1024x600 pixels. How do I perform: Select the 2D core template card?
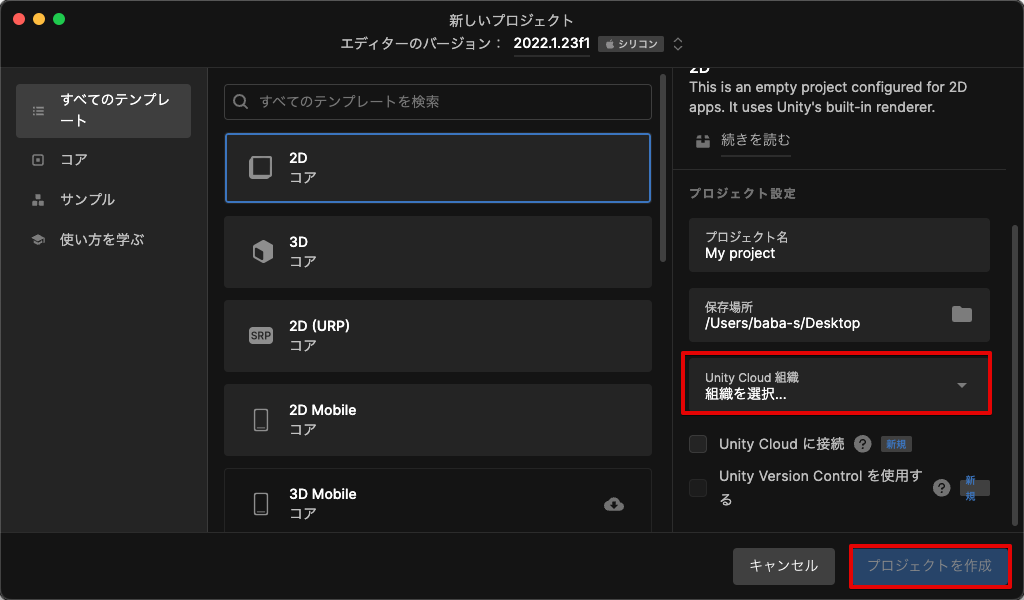point(438,168)
